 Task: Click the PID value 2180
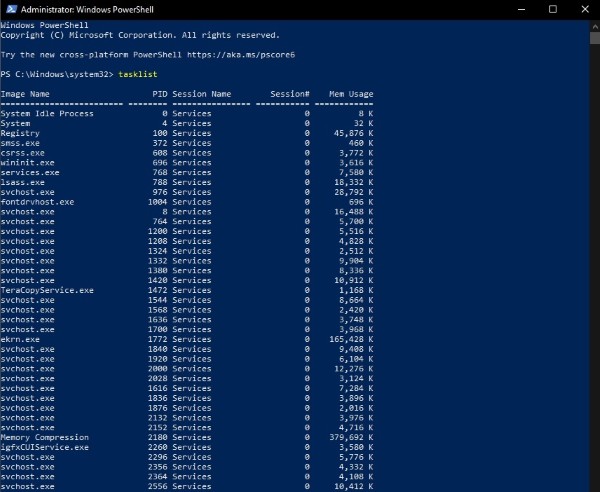157,437
